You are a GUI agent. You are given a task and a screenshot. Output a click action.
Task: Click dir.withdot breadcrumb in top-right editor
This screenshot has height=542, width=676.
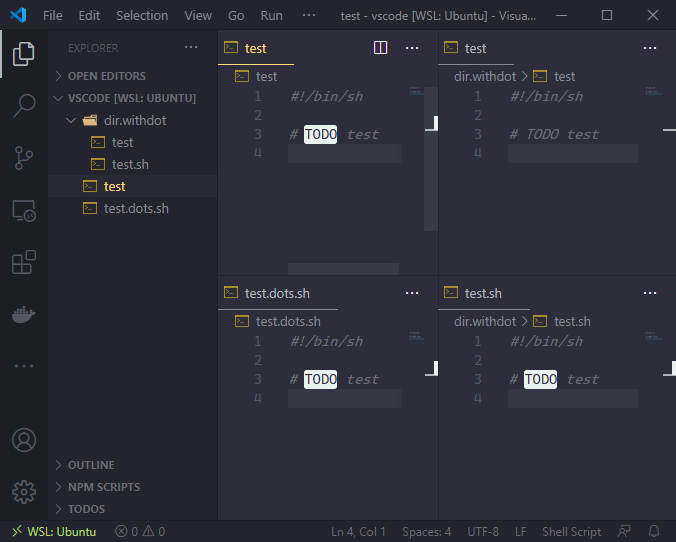point(485,76)
